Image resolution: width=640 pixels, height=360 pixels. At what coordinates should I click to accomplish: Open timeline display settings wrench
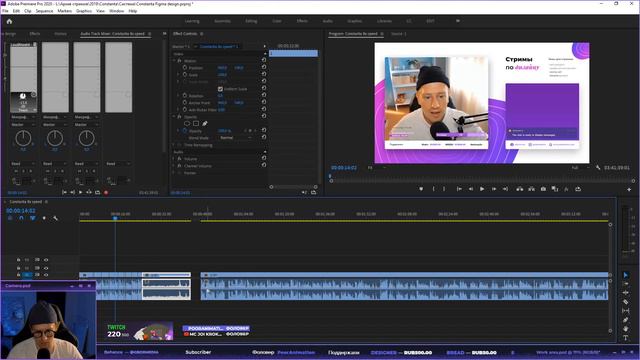tap(56, 218)
